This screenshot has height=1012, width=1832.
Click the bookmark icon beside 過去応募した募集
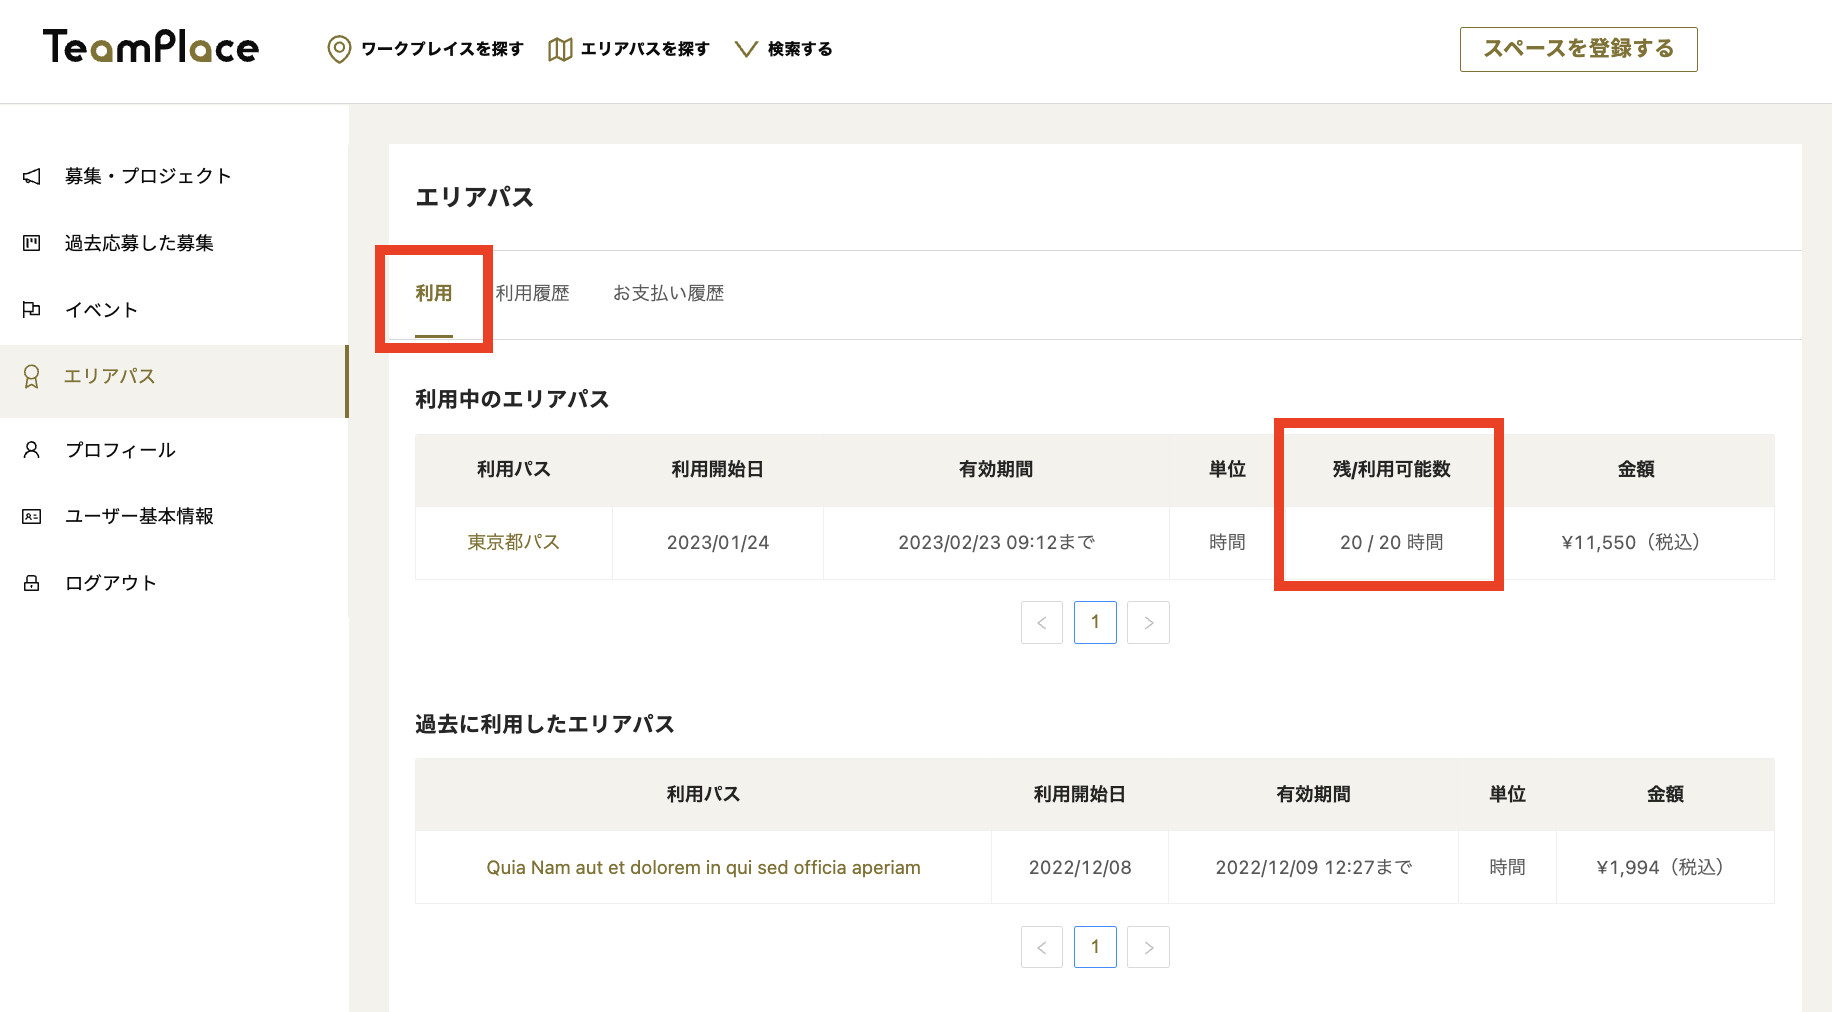(31, 242)
